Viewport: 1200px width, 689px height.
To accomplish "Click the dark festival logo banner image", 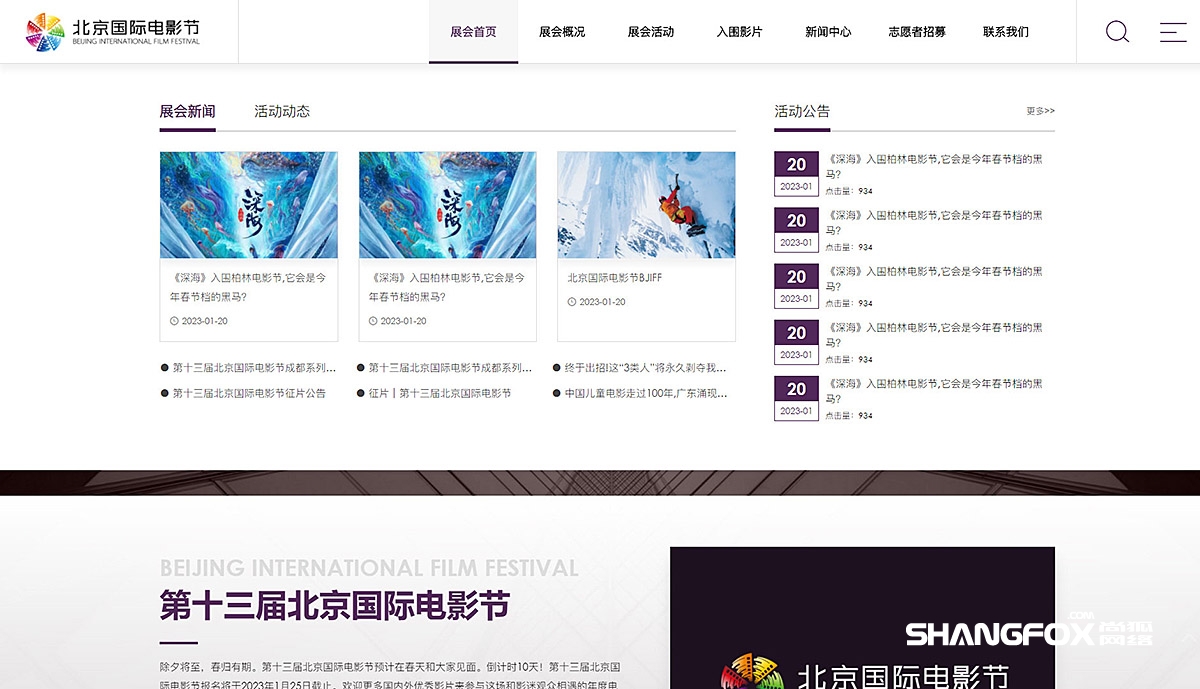I will pyautogui.click(x=862, y=618).
